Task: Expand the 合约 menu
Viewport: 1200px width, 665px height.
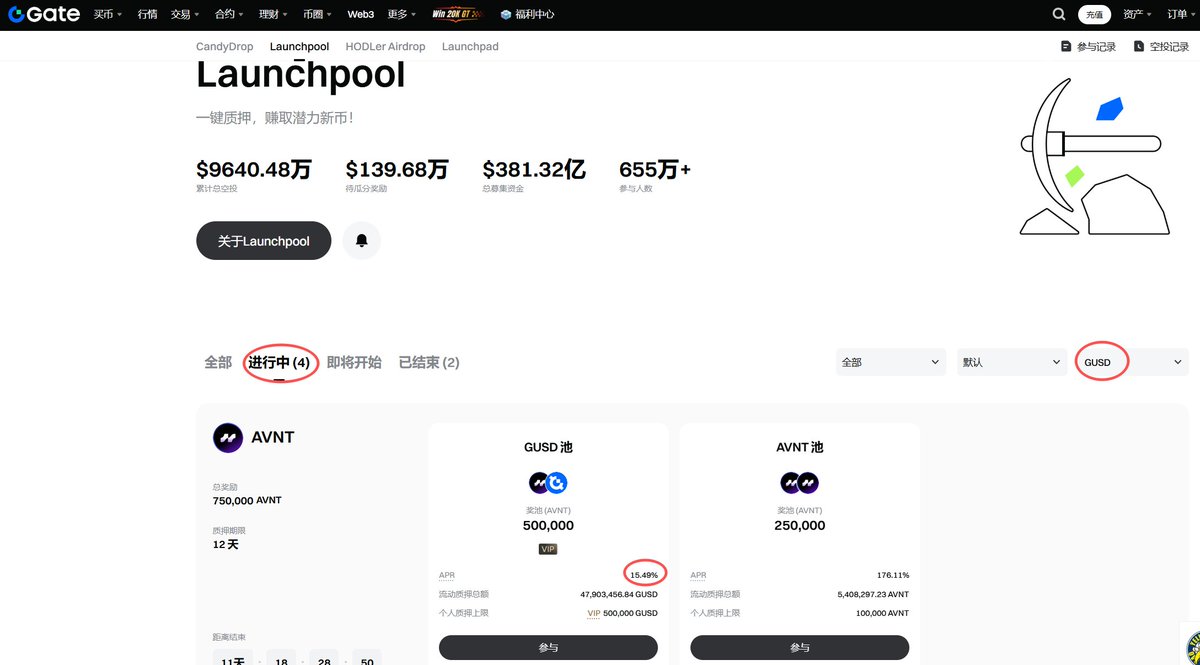Action: tap(229, 15)
